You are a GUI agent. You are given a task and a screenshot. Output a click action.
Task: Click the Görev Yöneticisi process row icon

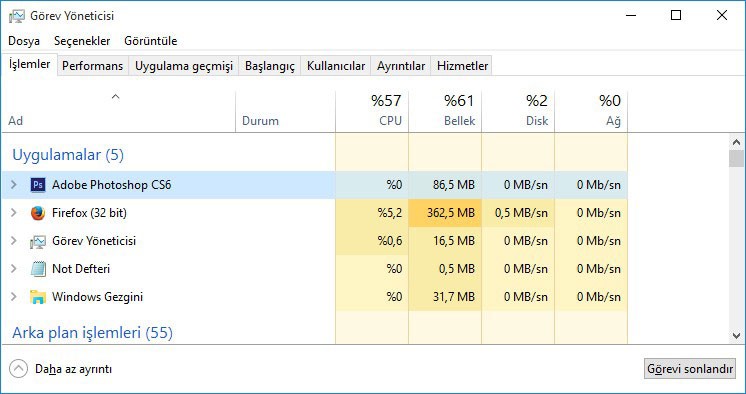point(38,241)
